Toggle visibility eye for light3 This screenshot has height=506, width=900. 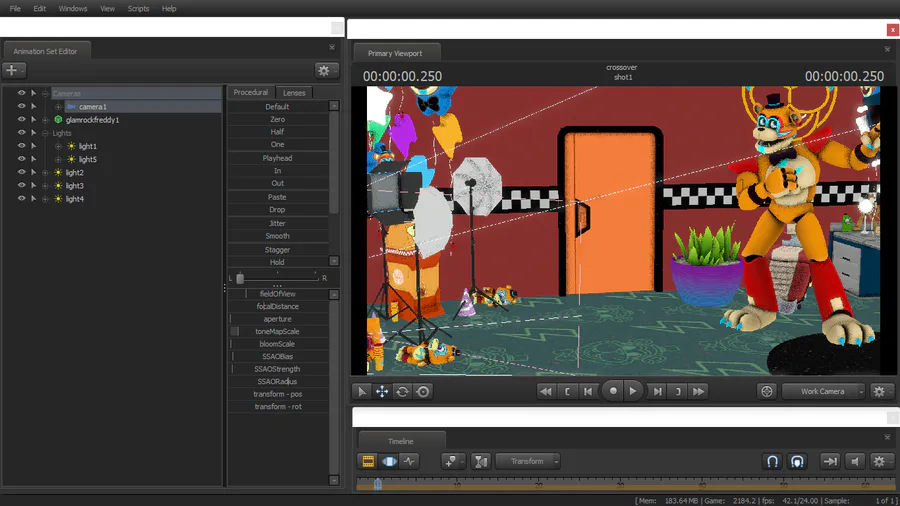(x=21, y=185)
